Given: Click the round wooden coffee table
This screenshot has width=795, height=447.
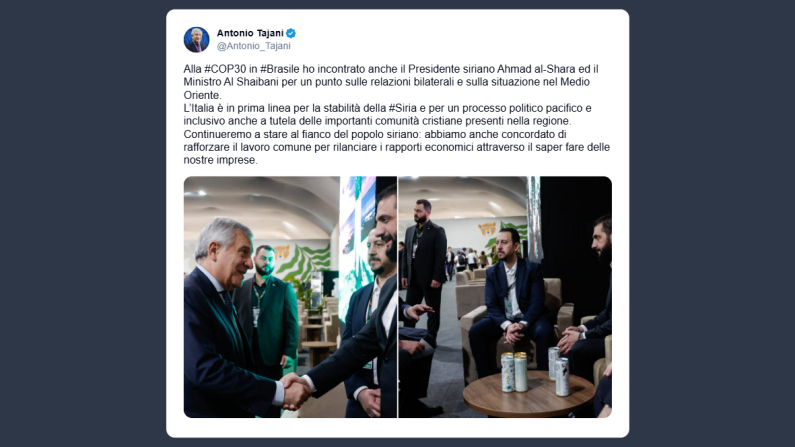Looking at the screenshot, I should 529,395.
